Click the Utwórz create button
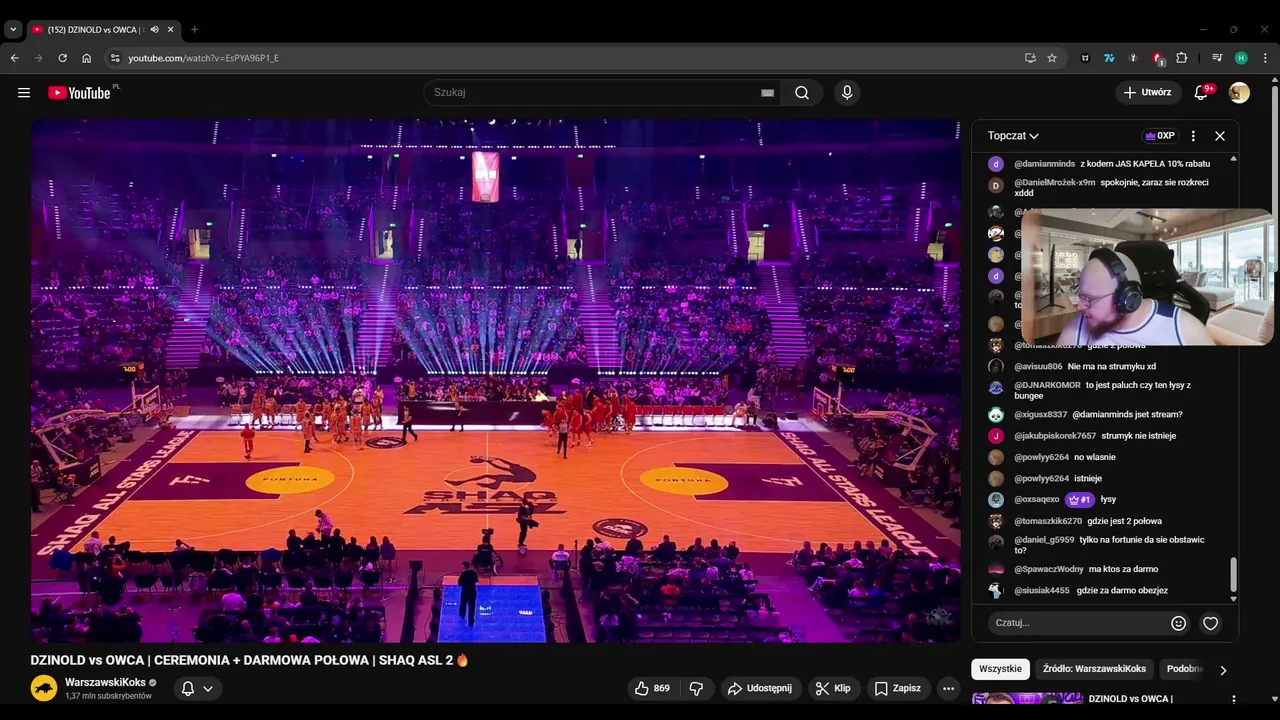This screenshot has height=720, width=1280. tap(1147, 93)
